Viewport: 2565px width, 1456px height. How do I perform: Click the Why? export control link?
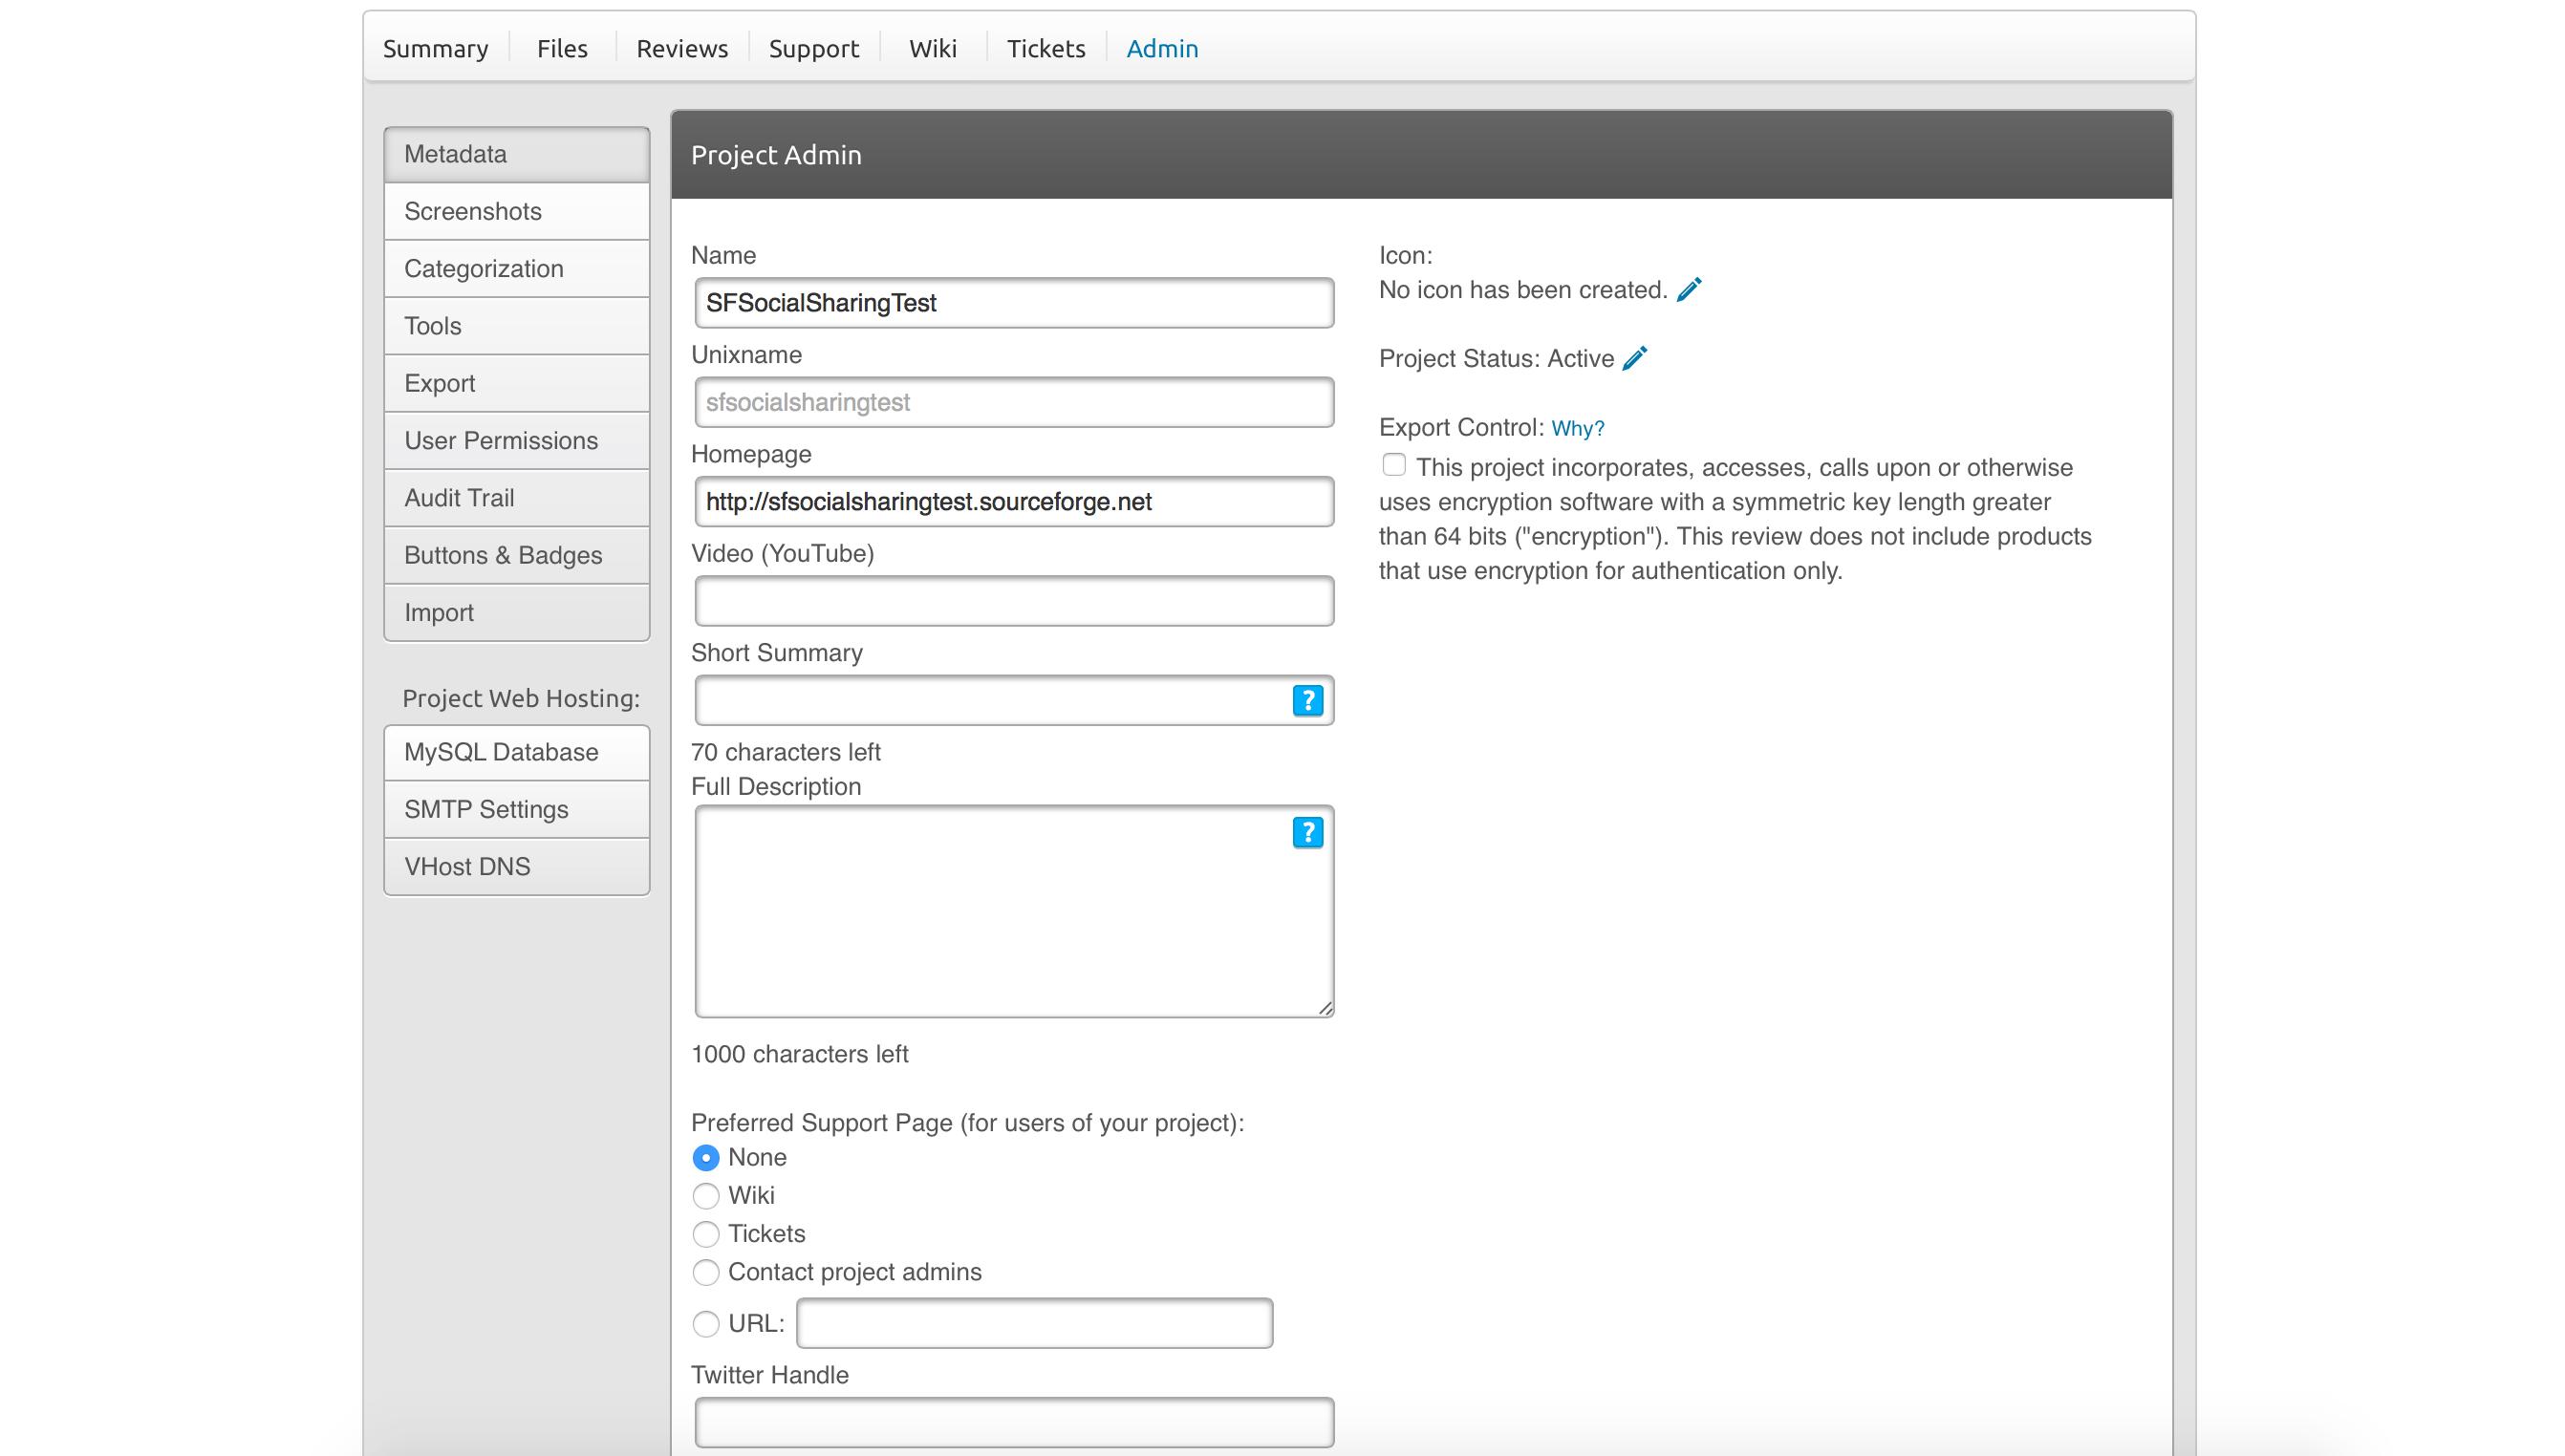point(1577,428)
